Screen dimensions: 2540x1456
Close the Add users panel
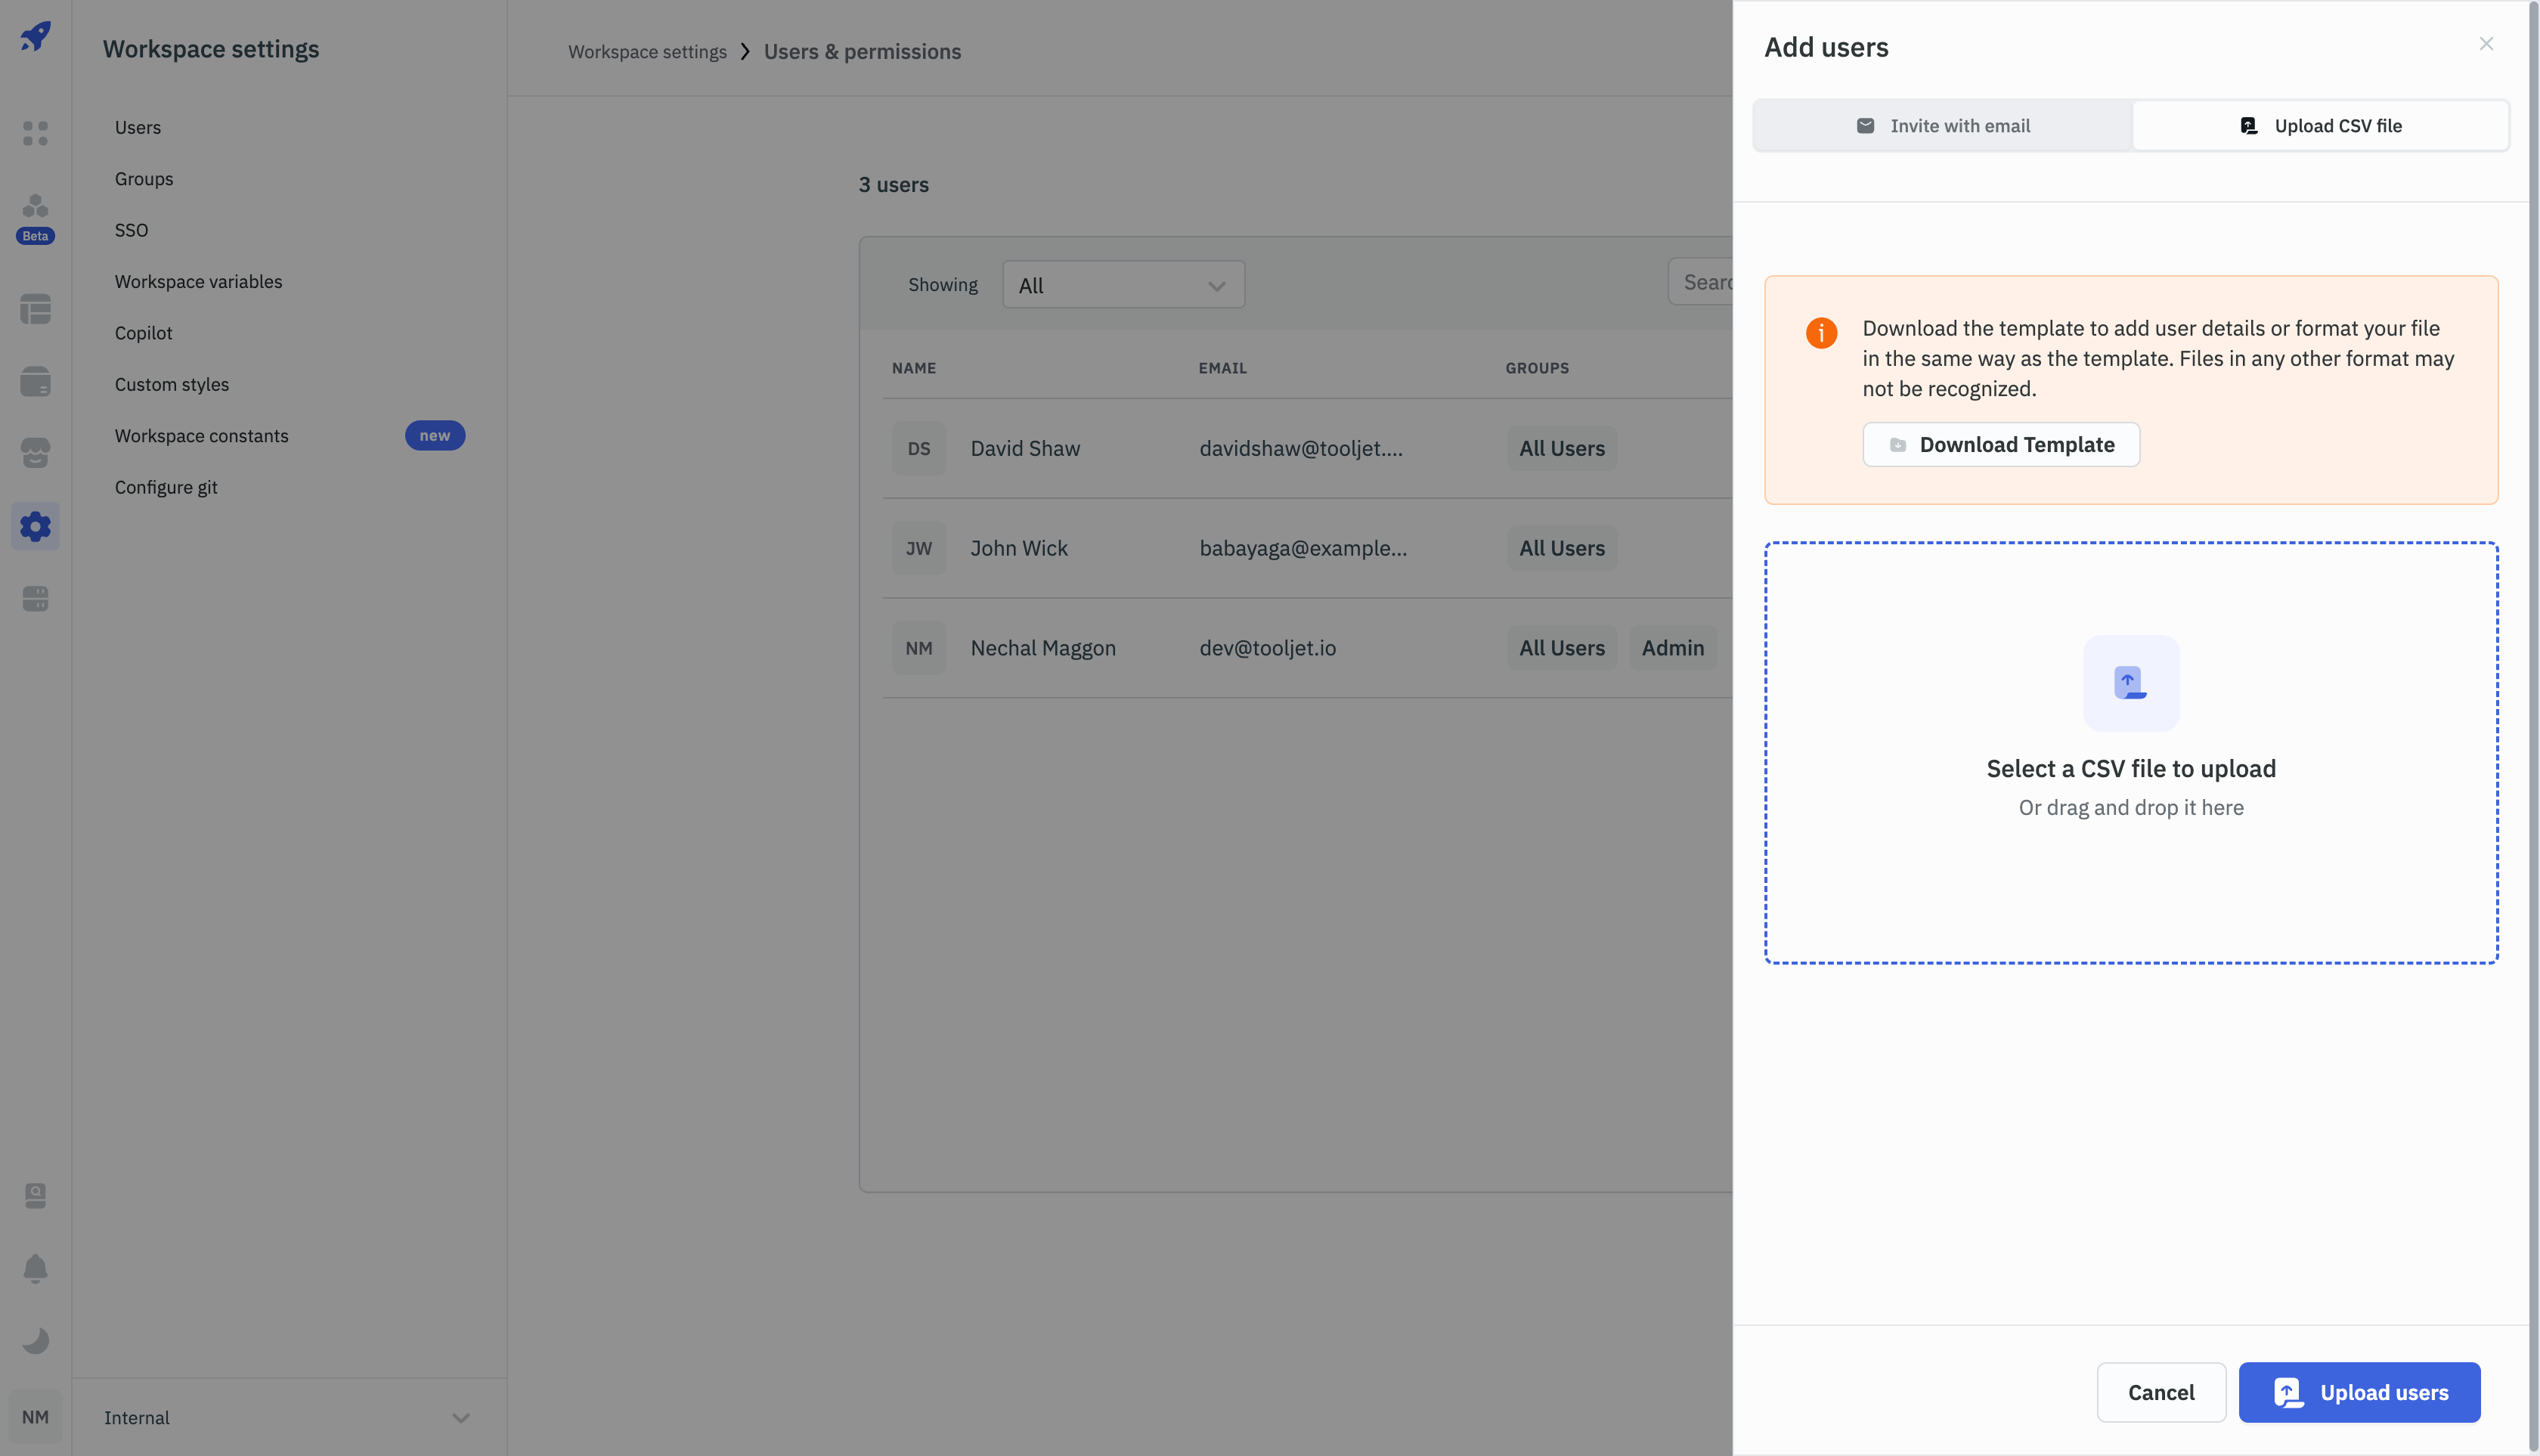tap(2486, 44)
